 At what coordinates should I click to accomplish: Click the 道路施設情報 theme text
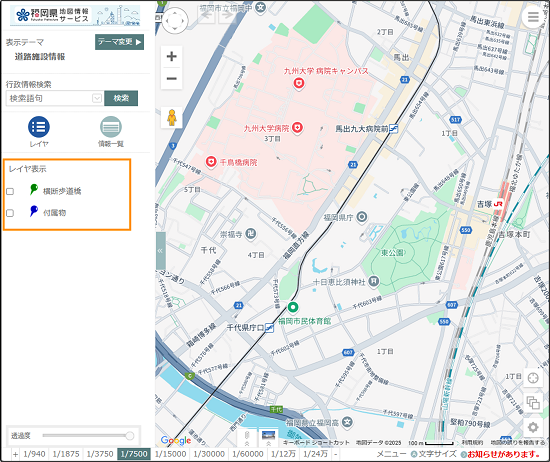[x=40, y=57]
